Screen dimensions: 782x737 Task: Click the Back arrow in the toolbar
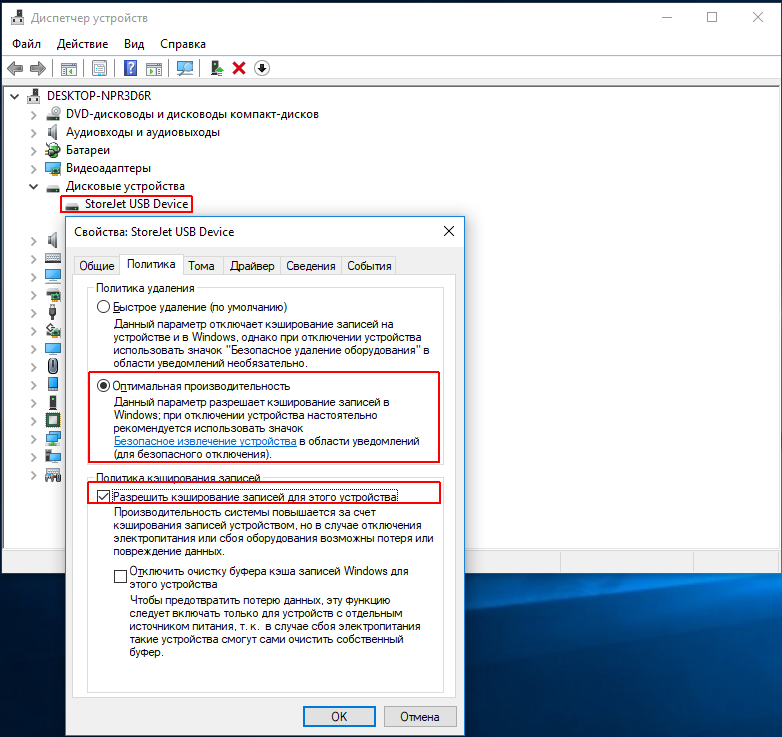pos(15,68)
